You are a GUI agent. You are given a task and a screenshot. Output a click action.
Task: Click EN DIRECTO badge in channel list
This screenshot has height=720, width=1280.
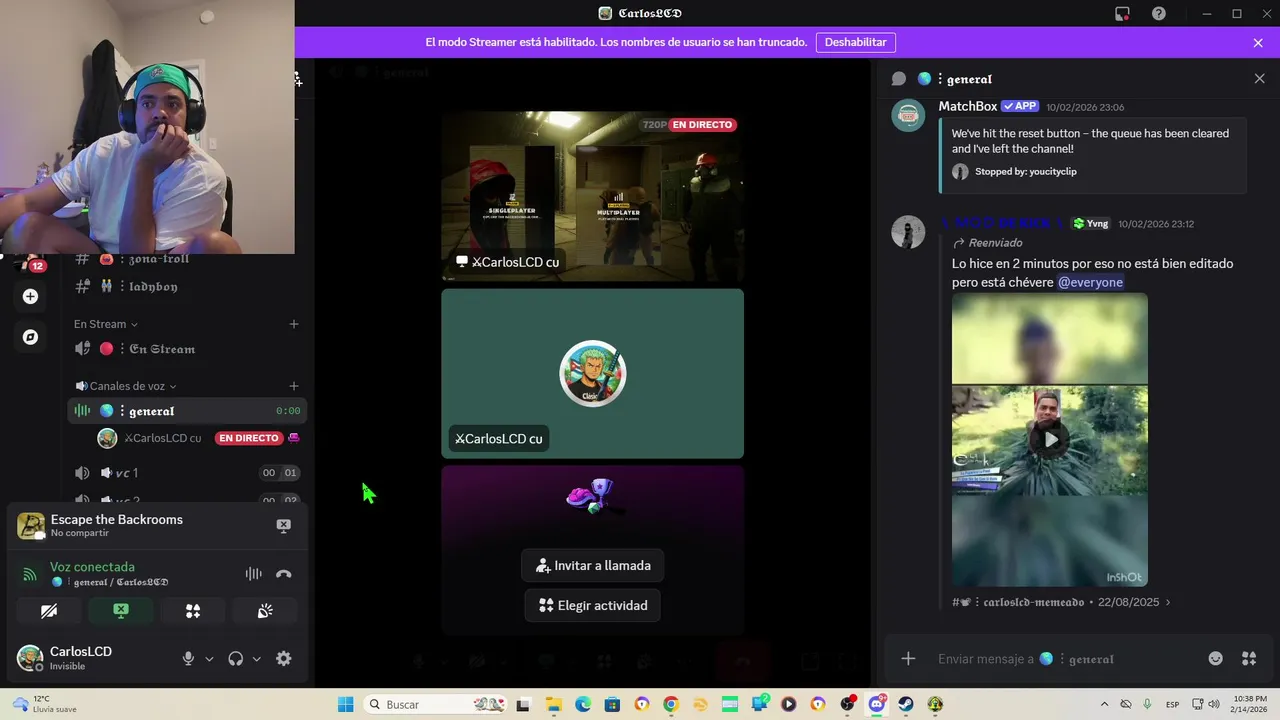pos(249,438)
